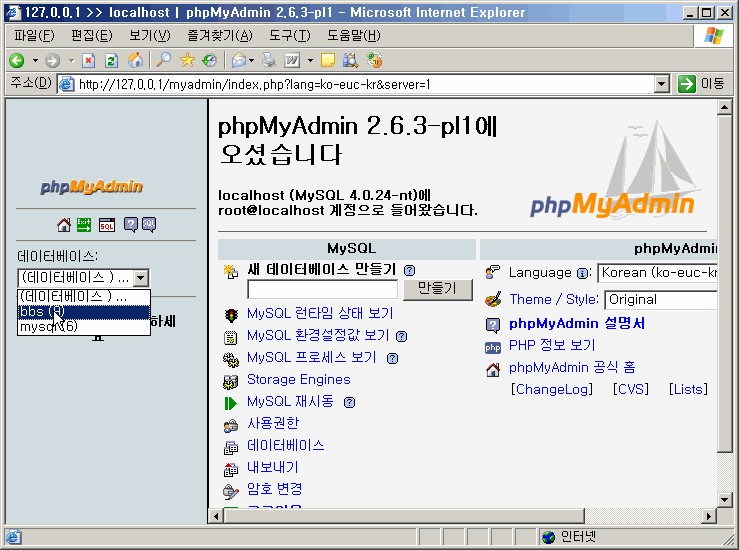Click the Edit with Word toolbar icon
The image size is (739, 550).
point(292,60)
